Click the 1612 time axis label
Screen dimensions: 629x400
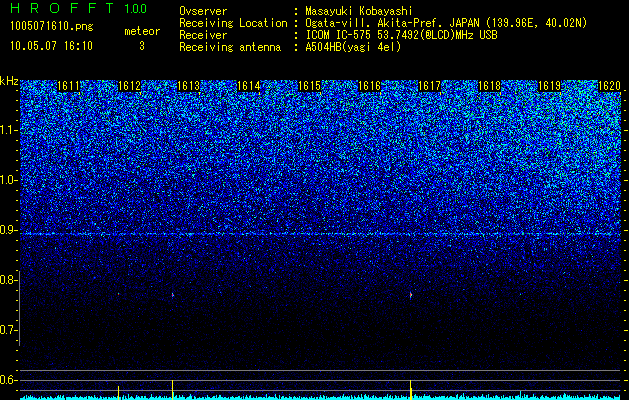130,86
